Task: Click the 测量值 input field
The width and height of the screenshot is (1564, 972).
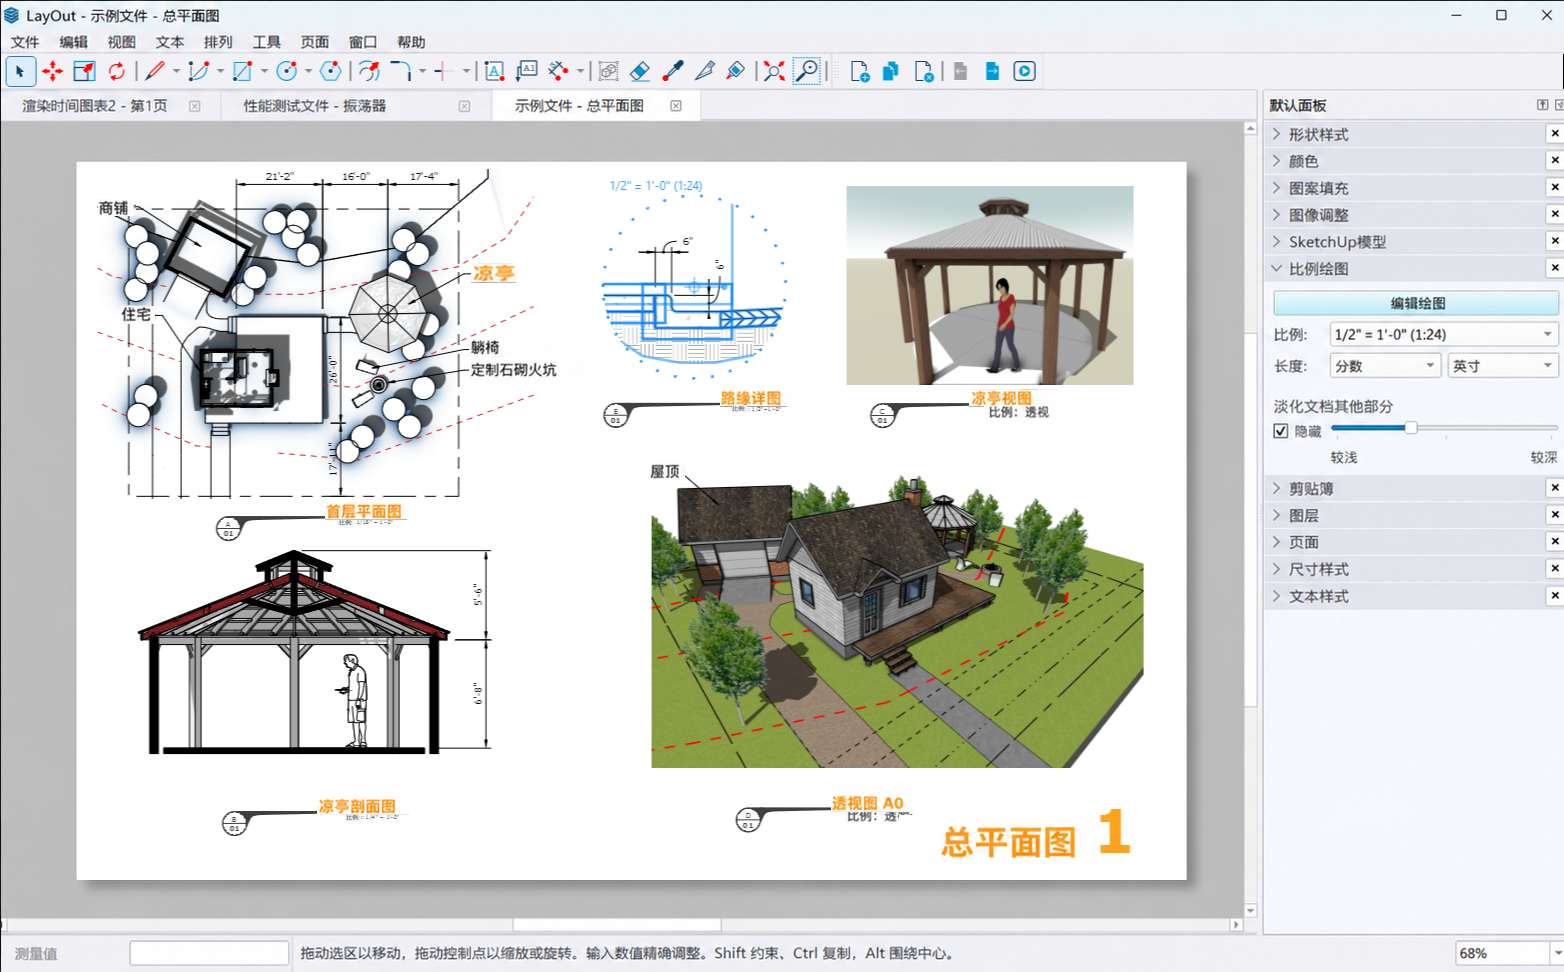Action: tap(209, 954)
